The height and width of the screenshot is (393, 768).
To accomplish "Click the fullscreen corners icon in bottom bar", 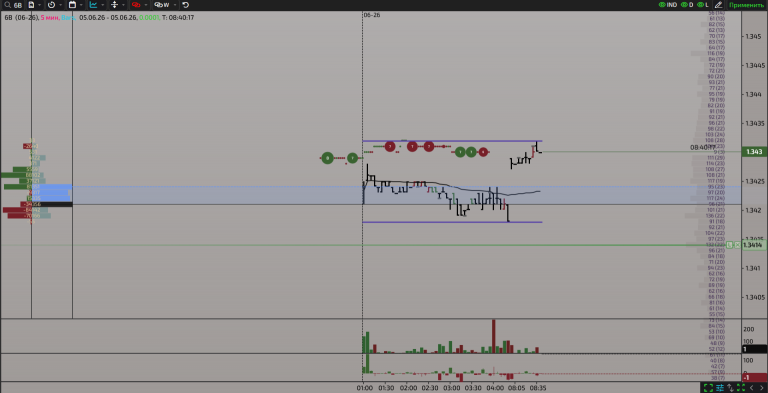I will click(708, 388).
